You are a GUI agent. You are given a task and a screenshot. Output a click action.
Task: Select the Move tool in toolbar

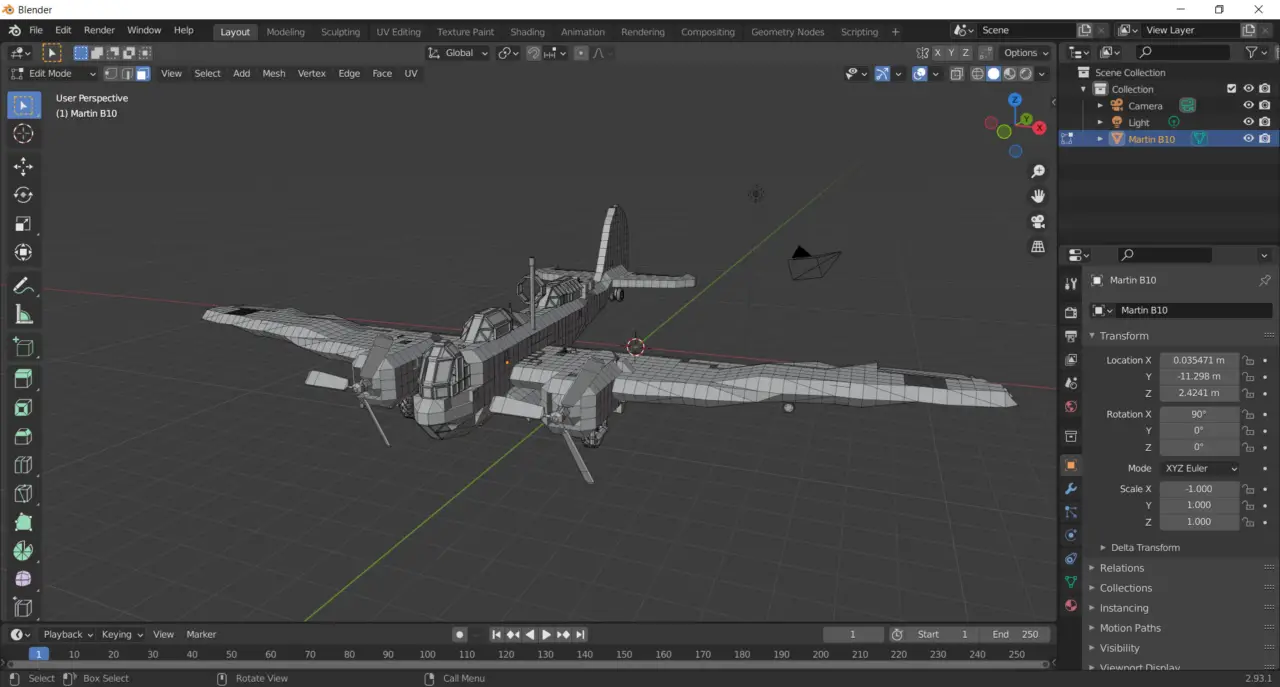pyautogui.click(x=24, y=167)
